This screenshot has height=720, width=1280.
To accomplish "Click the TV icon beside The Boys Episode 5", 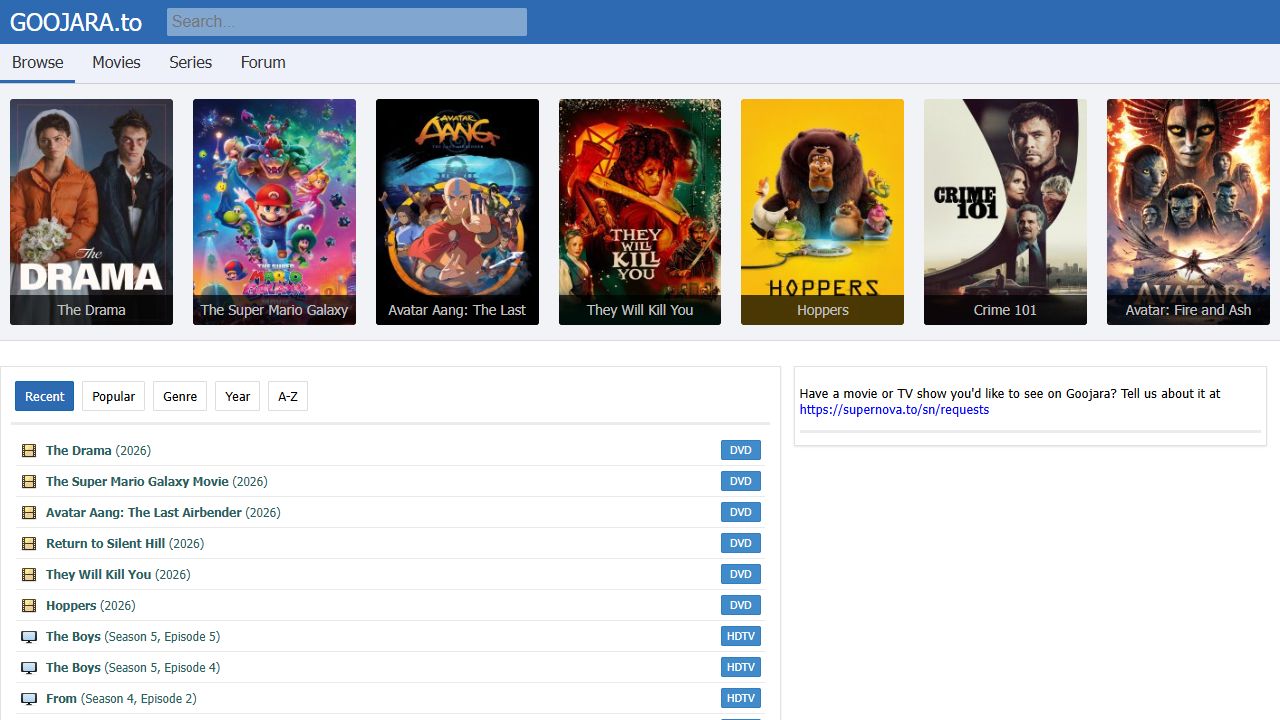I will [29, 637].
